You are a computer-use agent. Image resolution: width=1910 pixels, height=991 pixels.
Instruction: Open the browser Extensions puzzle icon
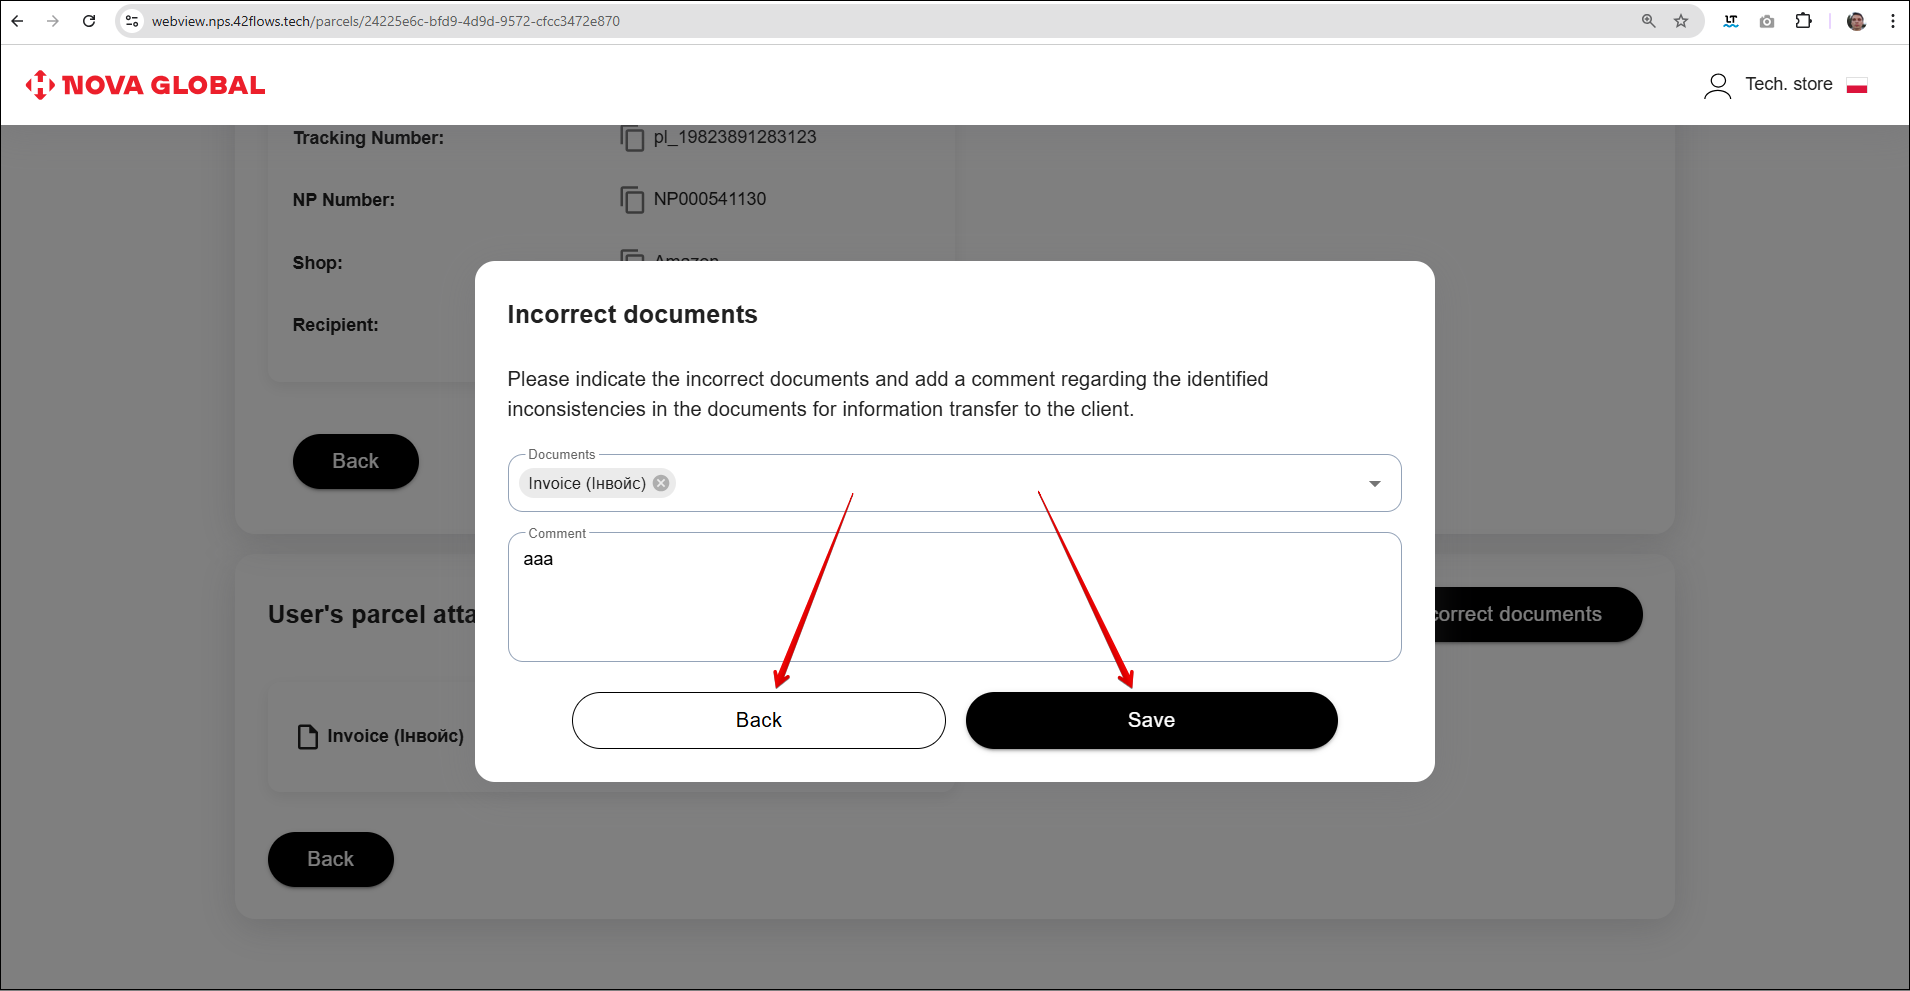click(1803, 21)
